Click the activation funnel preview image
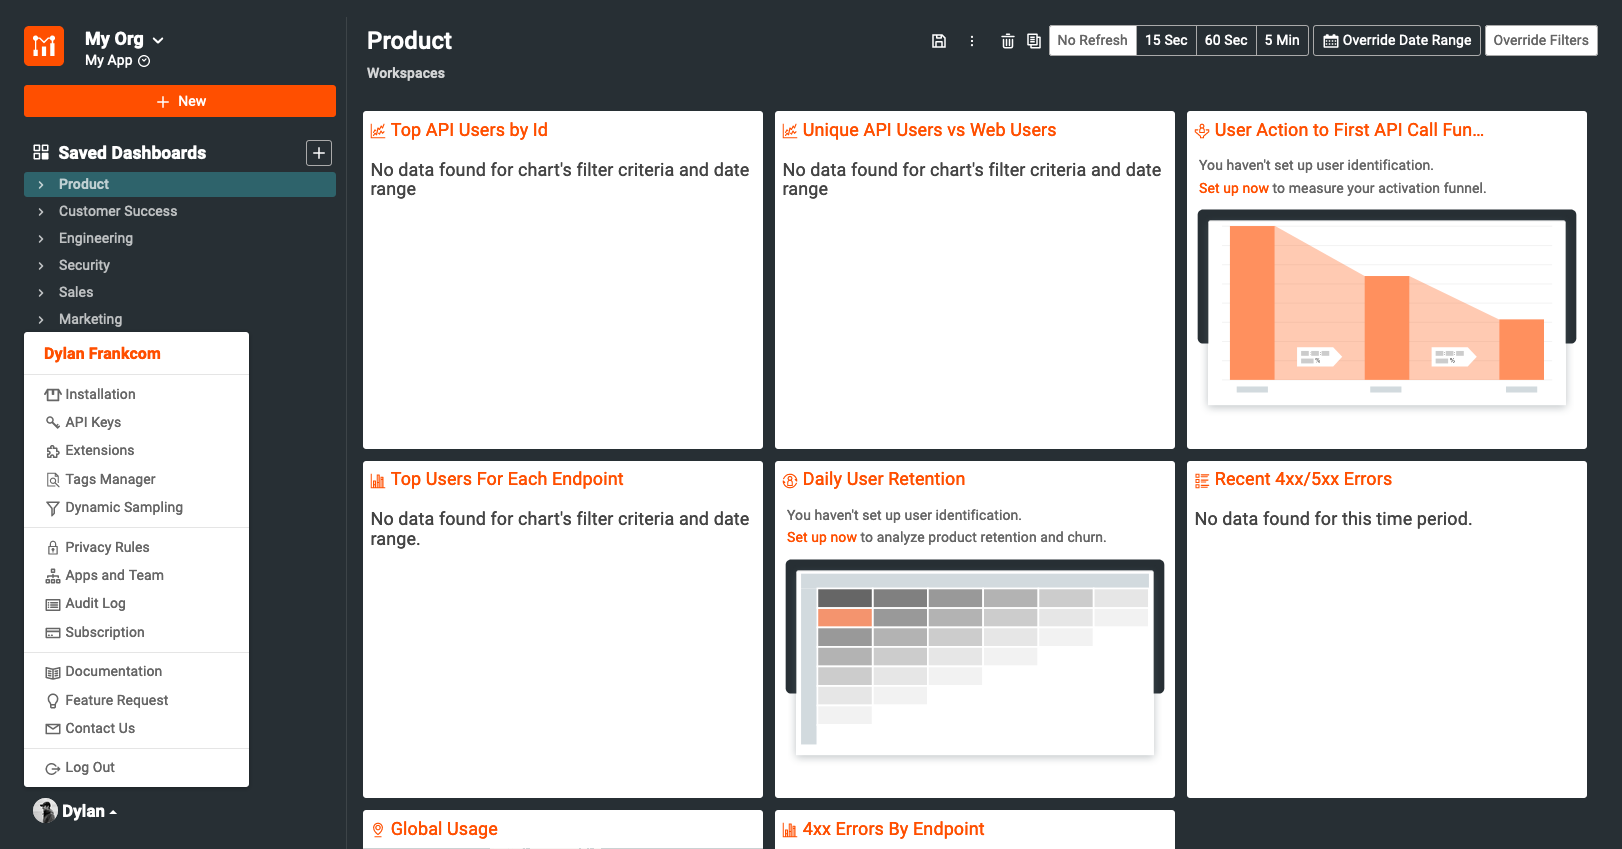Image resolution: width=1622 pixels, height=849 pixels. coord(1386,308)
